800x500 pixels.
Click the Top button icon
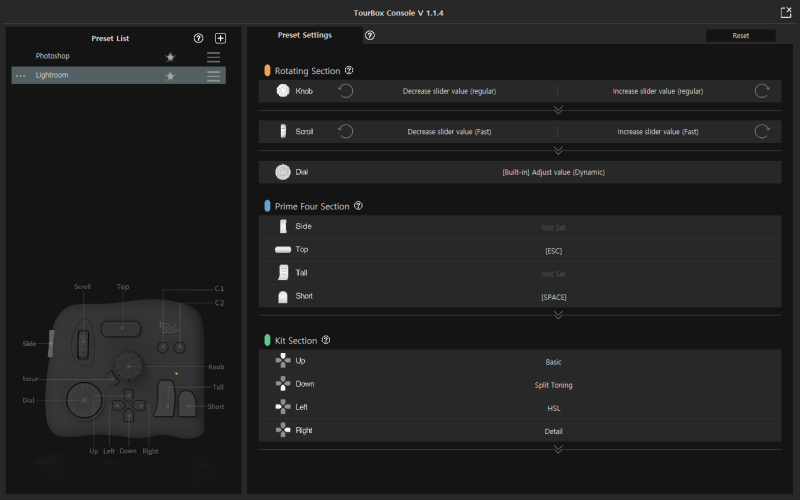pos(283,249)
